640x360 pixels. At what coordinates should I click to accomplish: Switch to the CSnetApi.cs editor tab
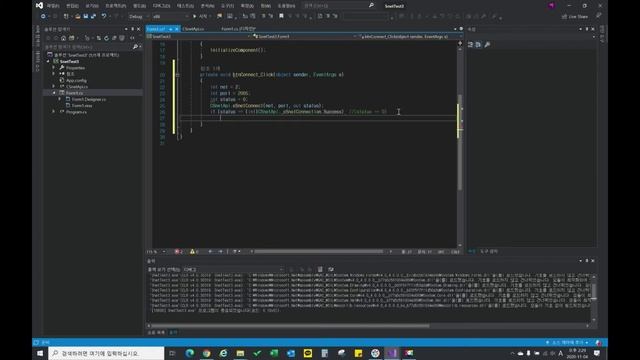click(x=193, y=29)
